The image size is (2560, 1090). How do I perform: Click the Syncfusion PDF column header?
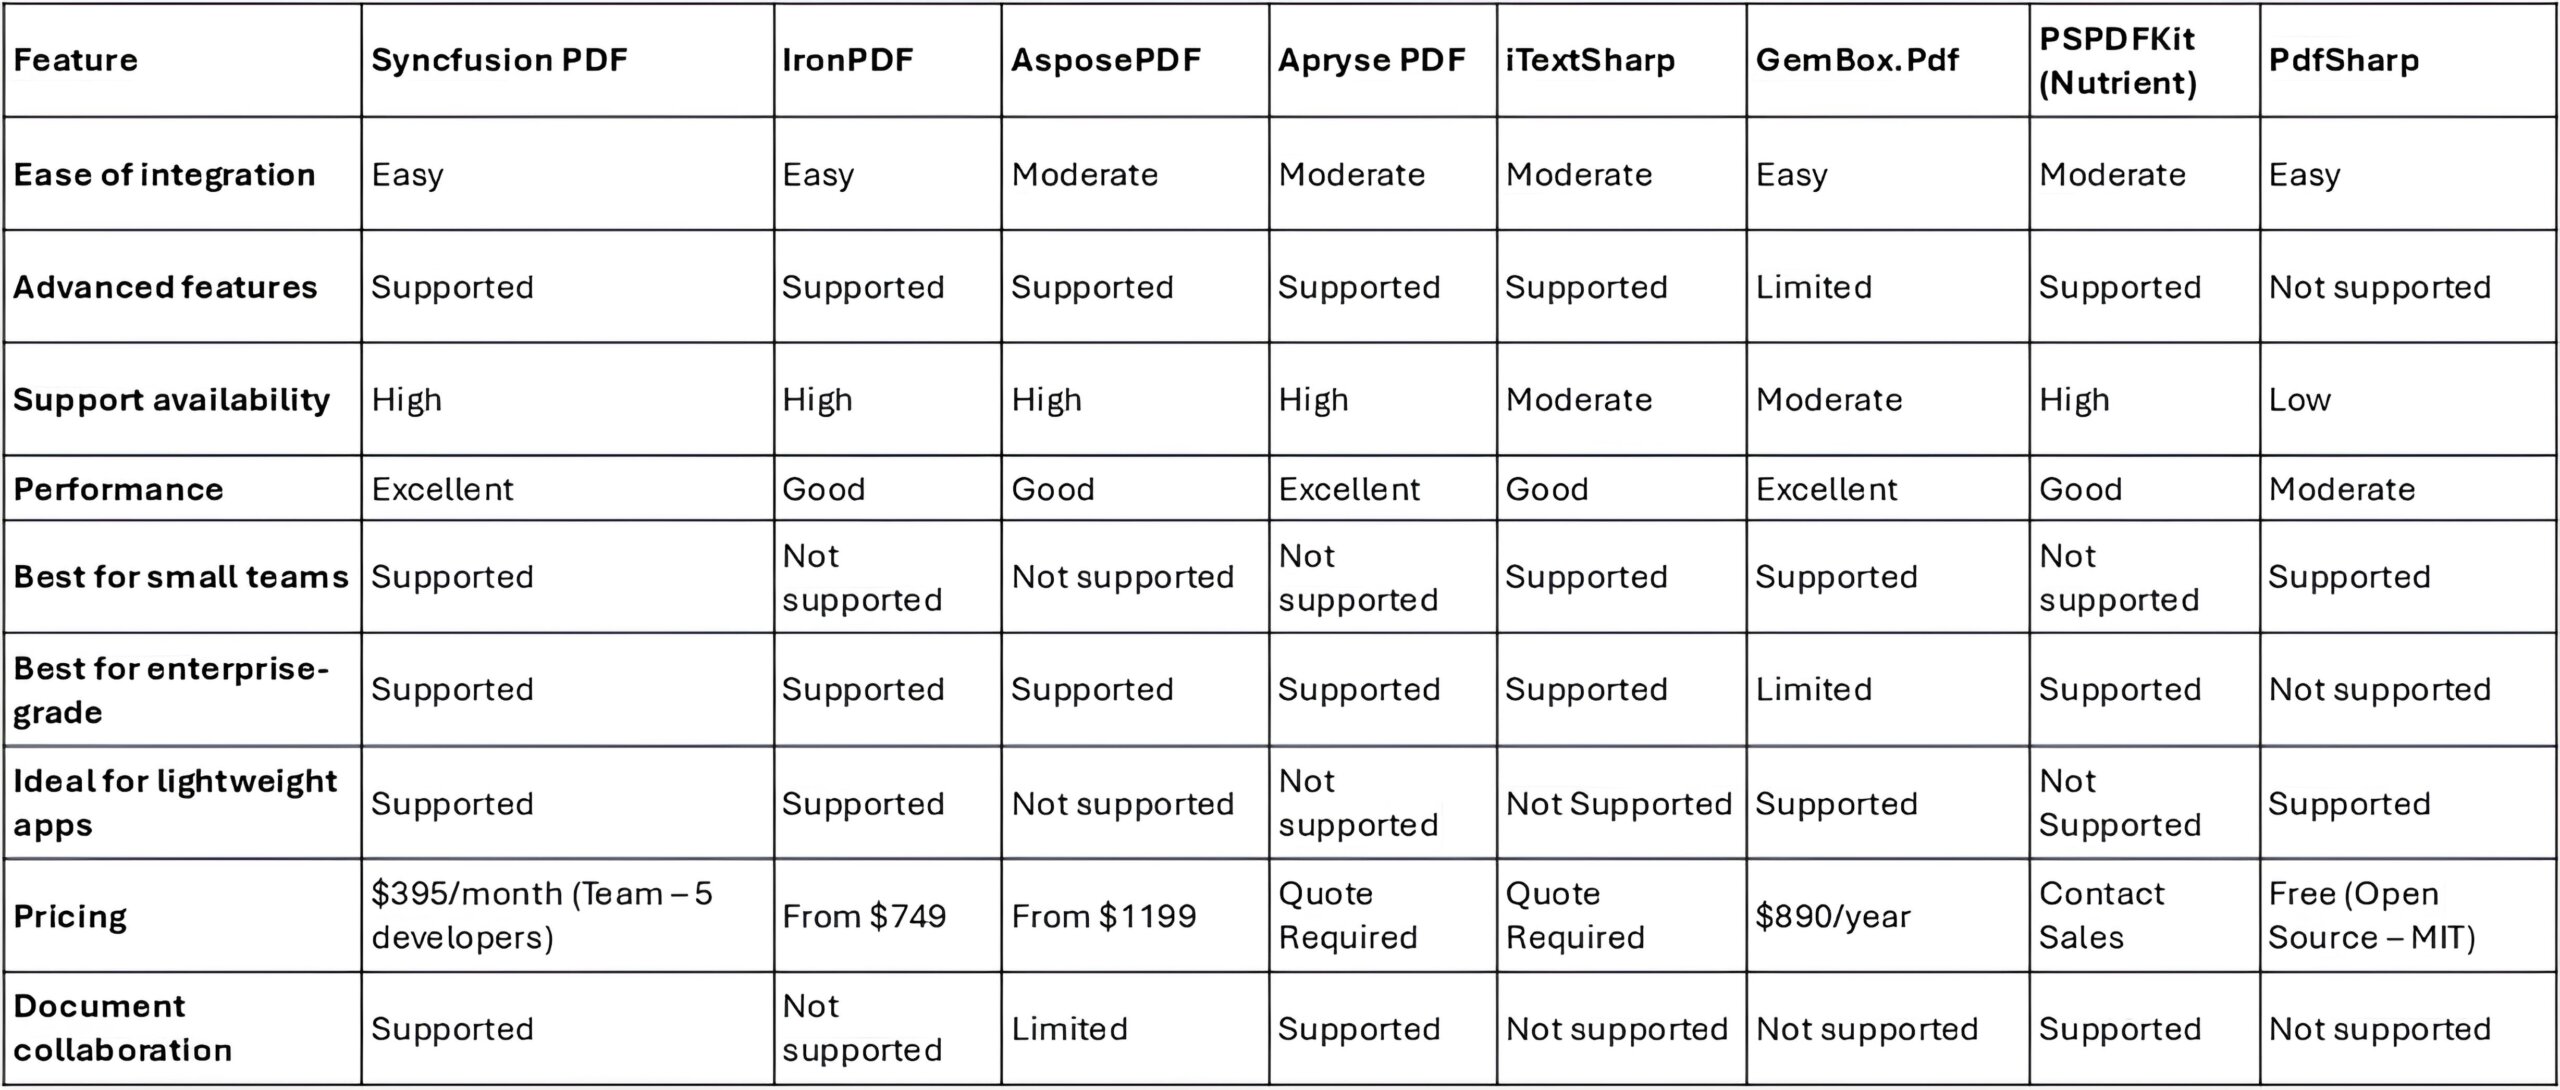click(499, 60)
